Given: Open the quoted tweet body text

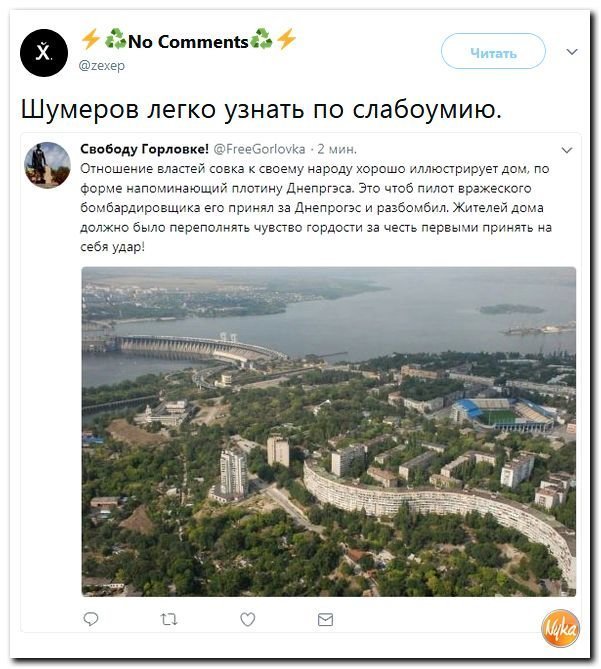Looking at the screenshot, I should [316, 208].
